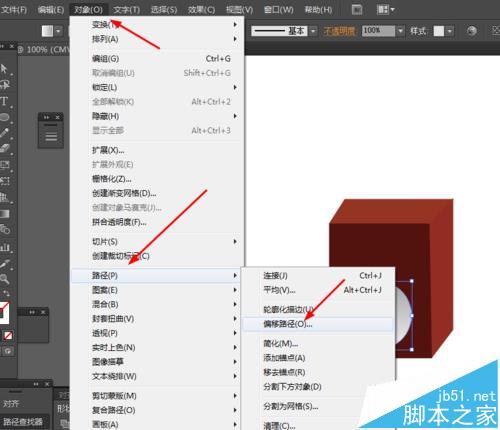Switch to the 对齐 panel tab
Screen dimensions: 500x430
tap(11, 404)
